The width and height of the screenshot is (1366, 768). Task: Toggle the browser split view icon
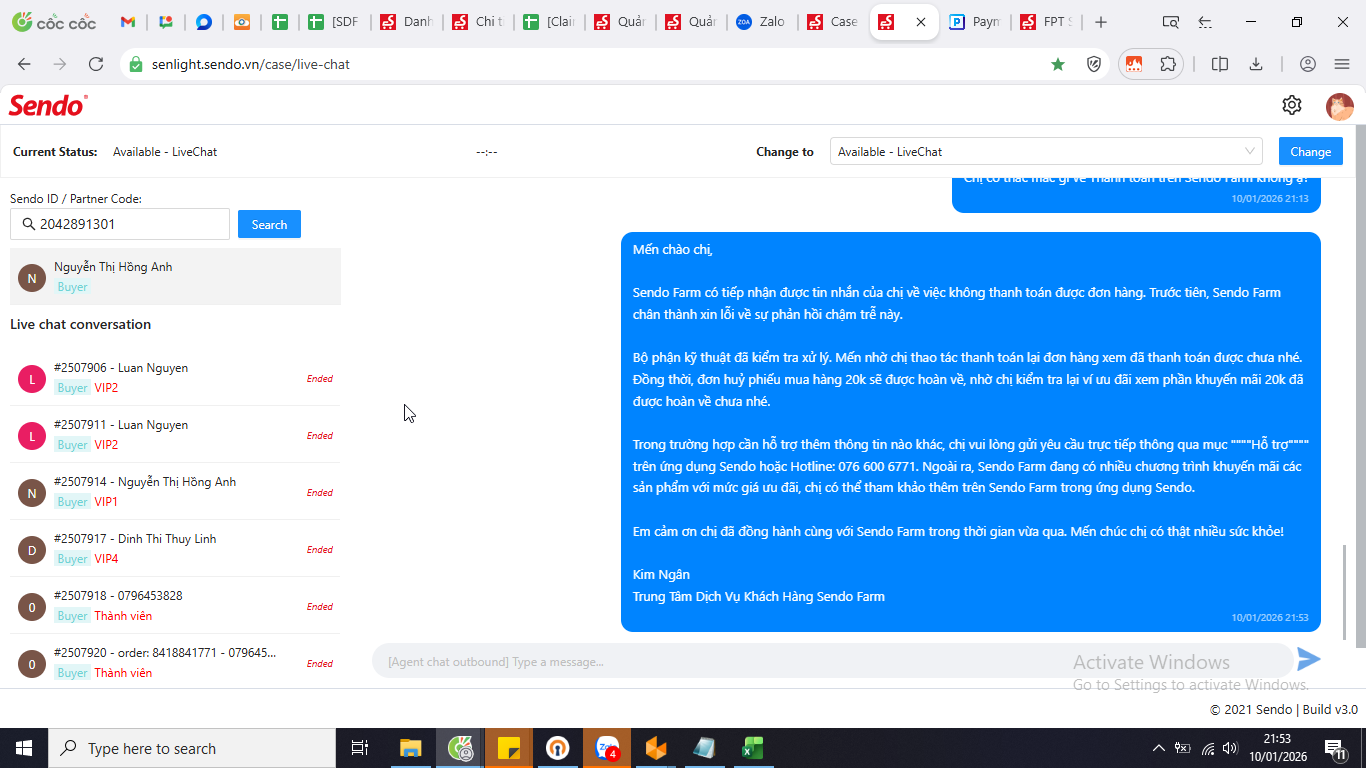tap(1220, 64)
